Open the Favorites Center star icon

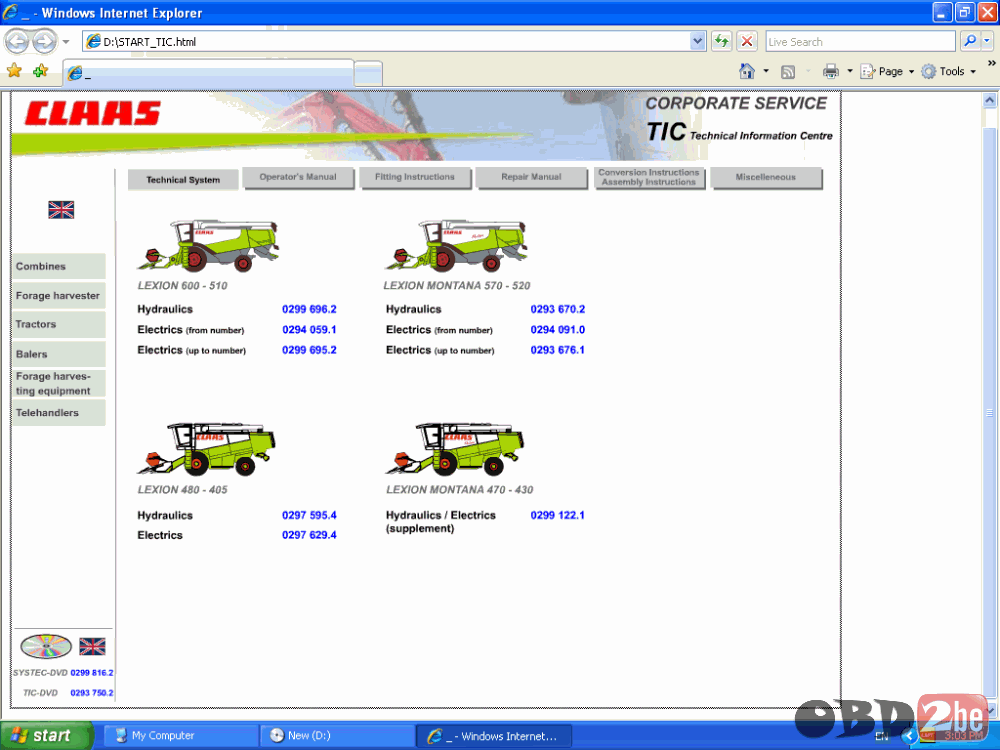15,71
